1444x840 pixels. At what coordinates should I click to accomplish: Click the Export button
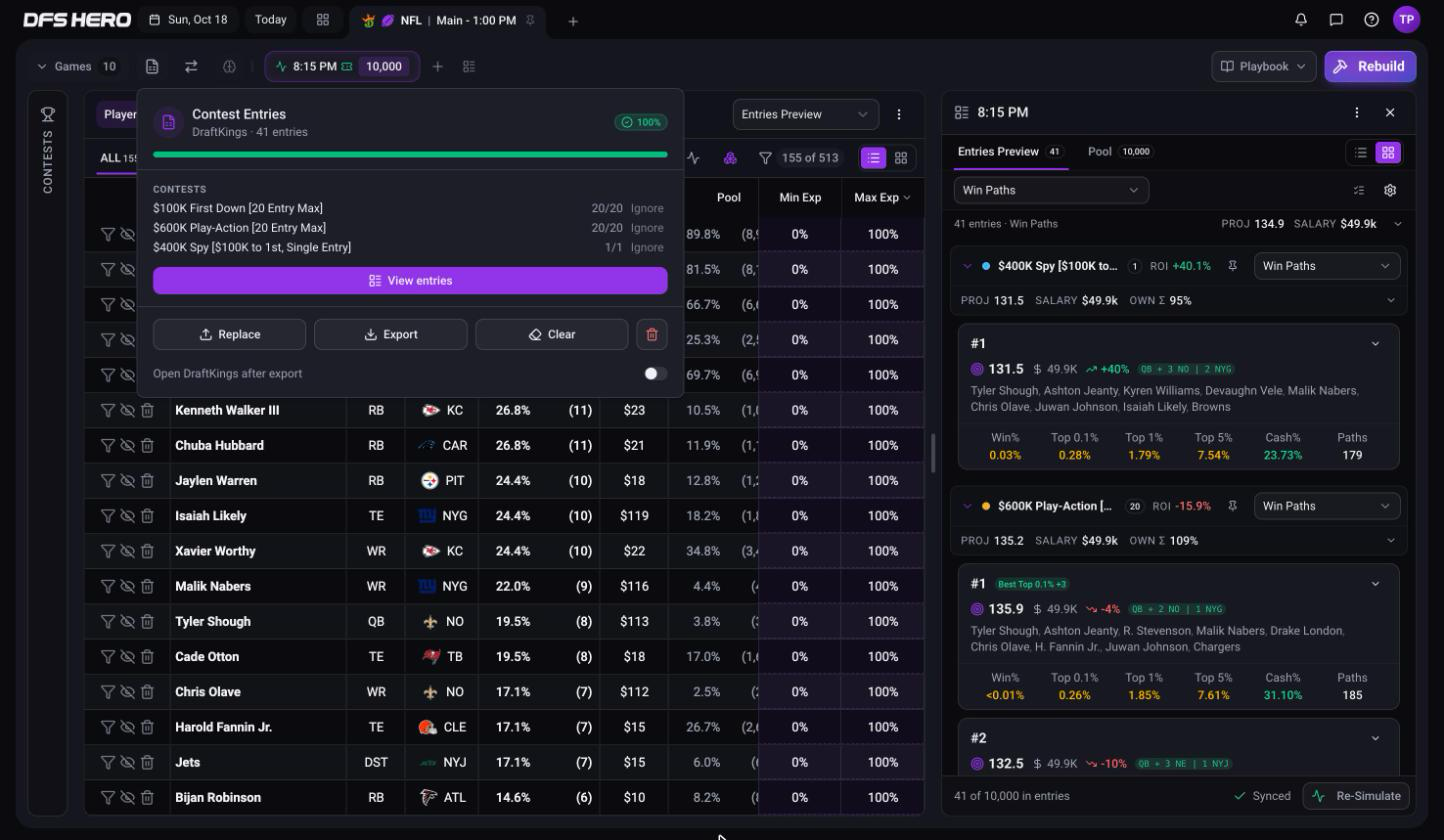click(391, 334)
